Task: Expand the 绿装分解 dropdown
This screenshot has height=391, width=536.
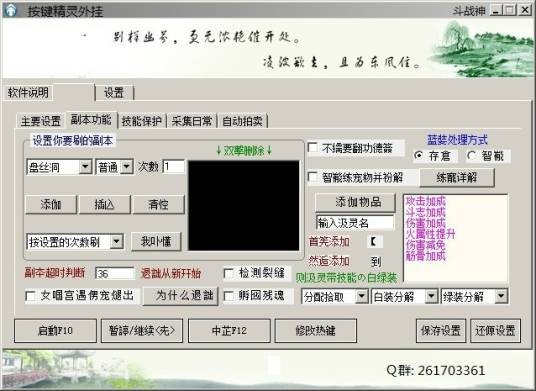Action: (501, 296)
